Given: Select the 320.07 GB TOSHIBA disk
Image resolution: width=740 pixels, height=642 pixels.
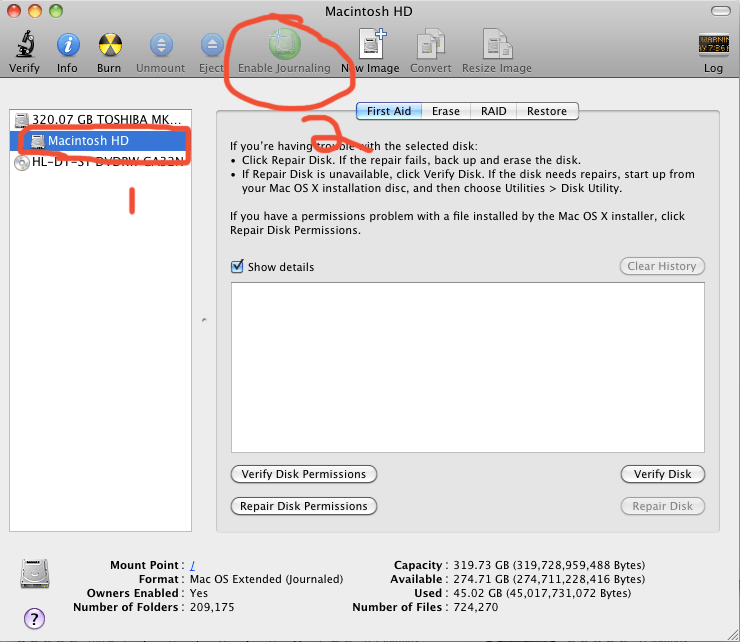Looking at the screenshot, I should 100,119.
